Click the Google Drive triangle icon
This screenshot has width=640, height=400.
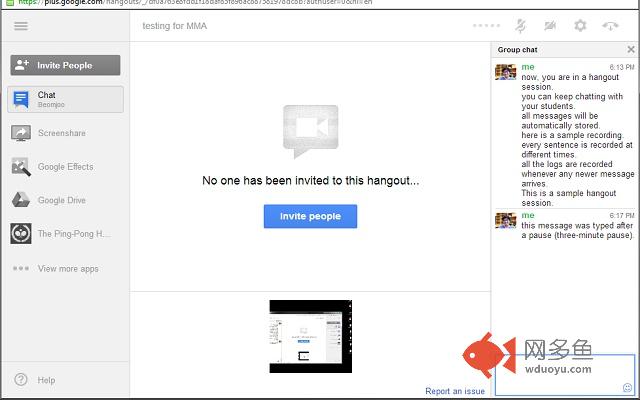(x=21, y=200)
